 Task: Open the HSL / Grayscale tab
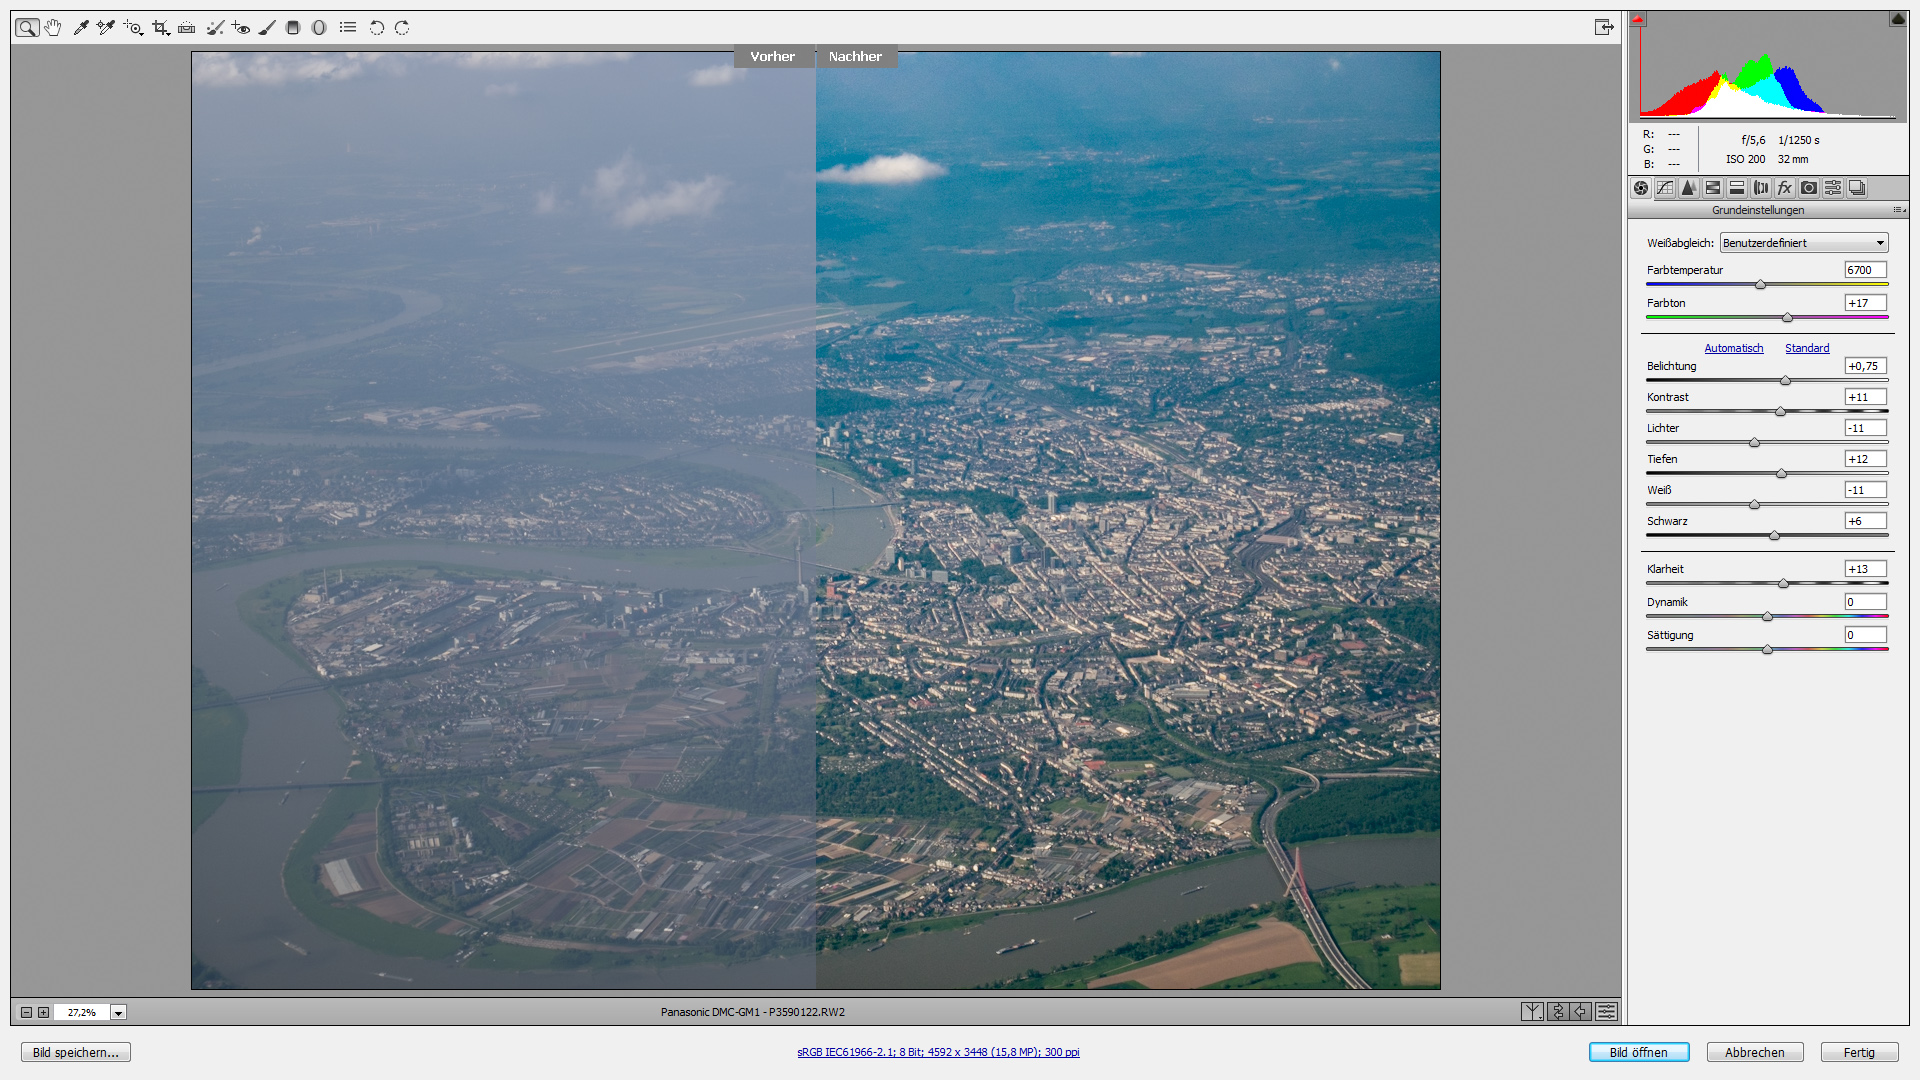[x=1713, y=188]
